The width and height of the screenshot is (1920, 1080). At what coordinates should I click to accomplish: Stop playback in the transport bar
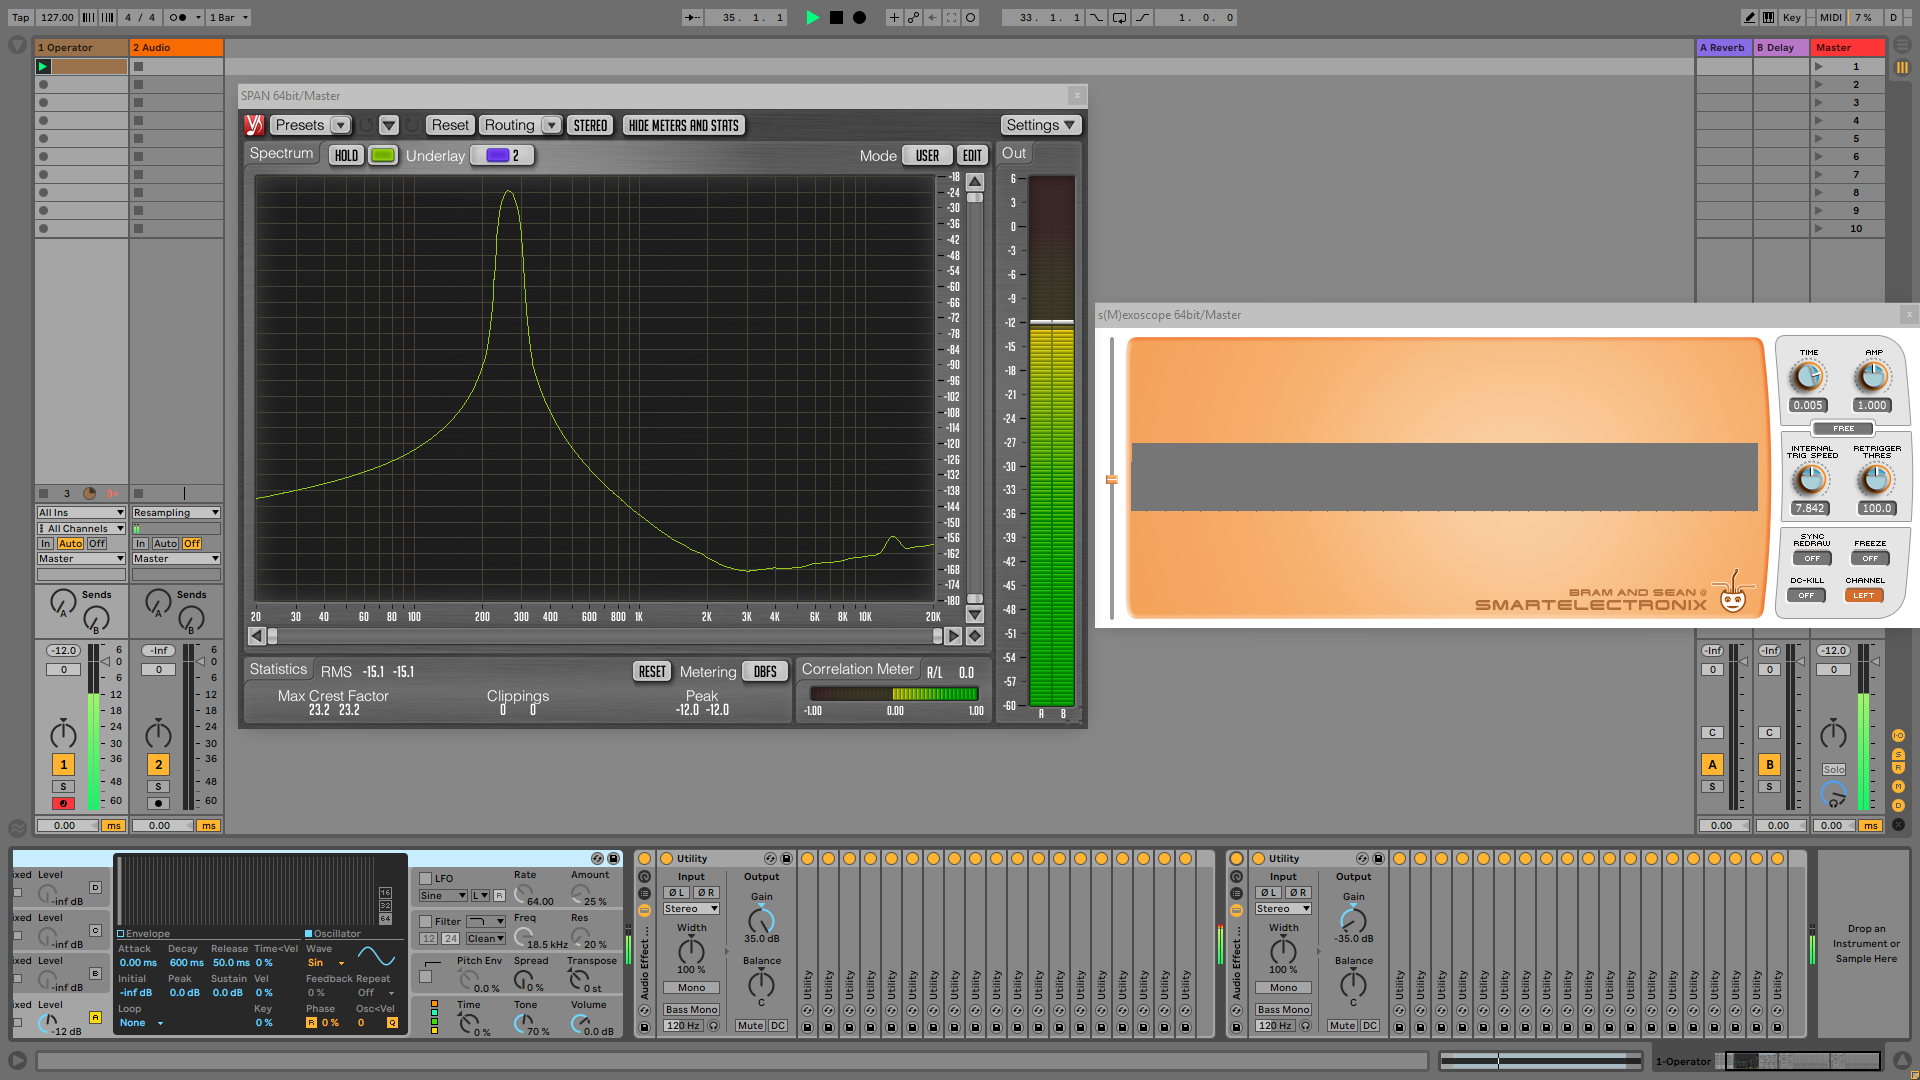(x=836, y=17)
